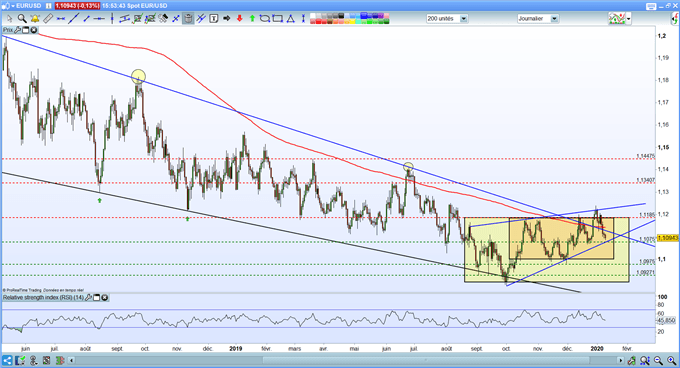Click the keyboard icon in title bar
This screenshot has height=368, width=680.
651,7
